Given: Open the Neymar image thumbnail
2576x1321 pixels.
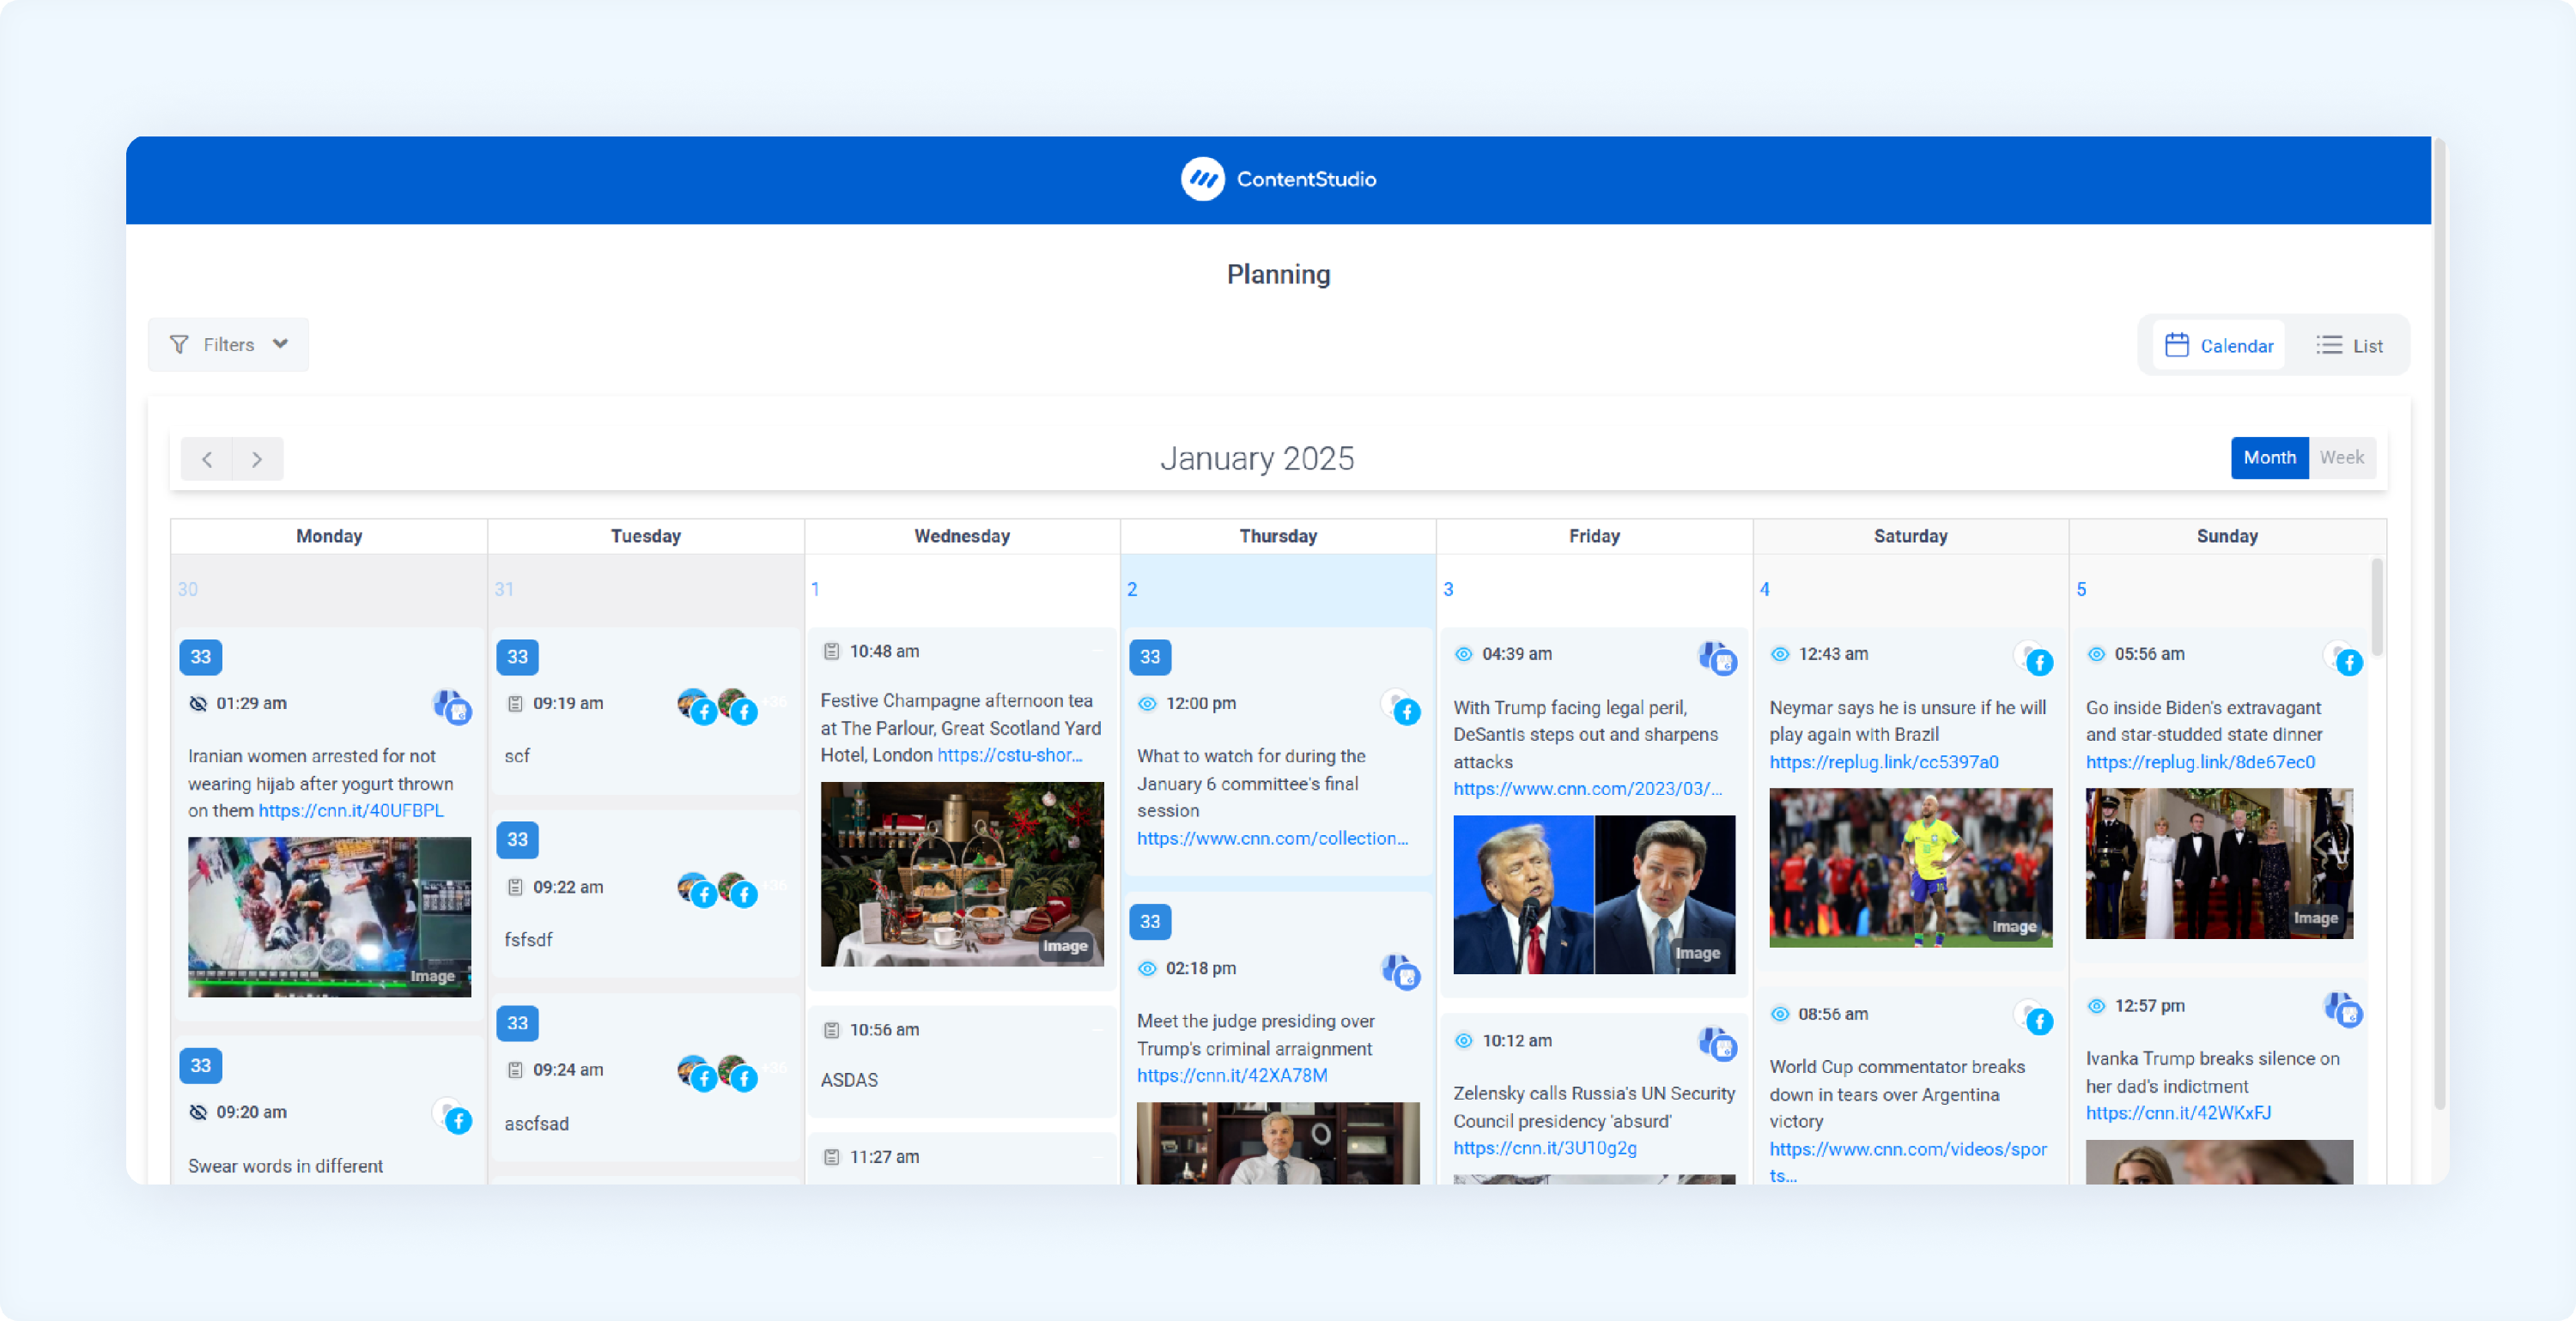Looking at the screenshot, I should [x=1910, y=868].
